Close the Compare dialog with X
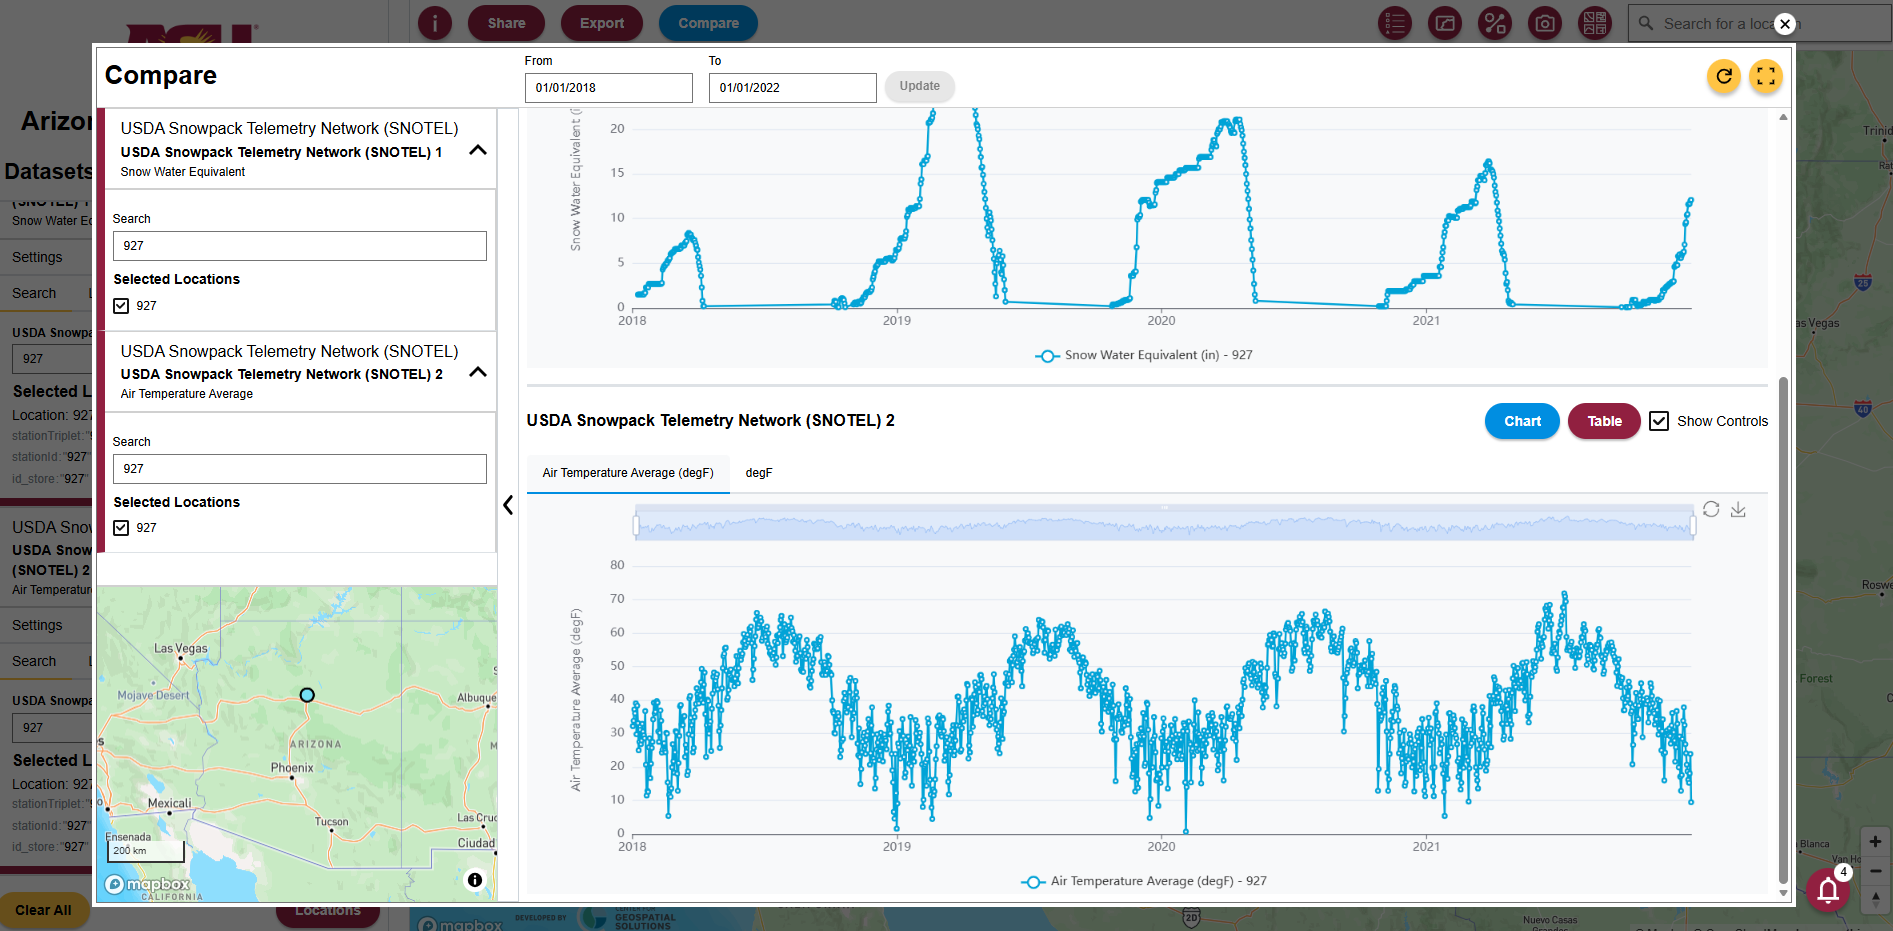1893x931 pixels. [1785, 24]
